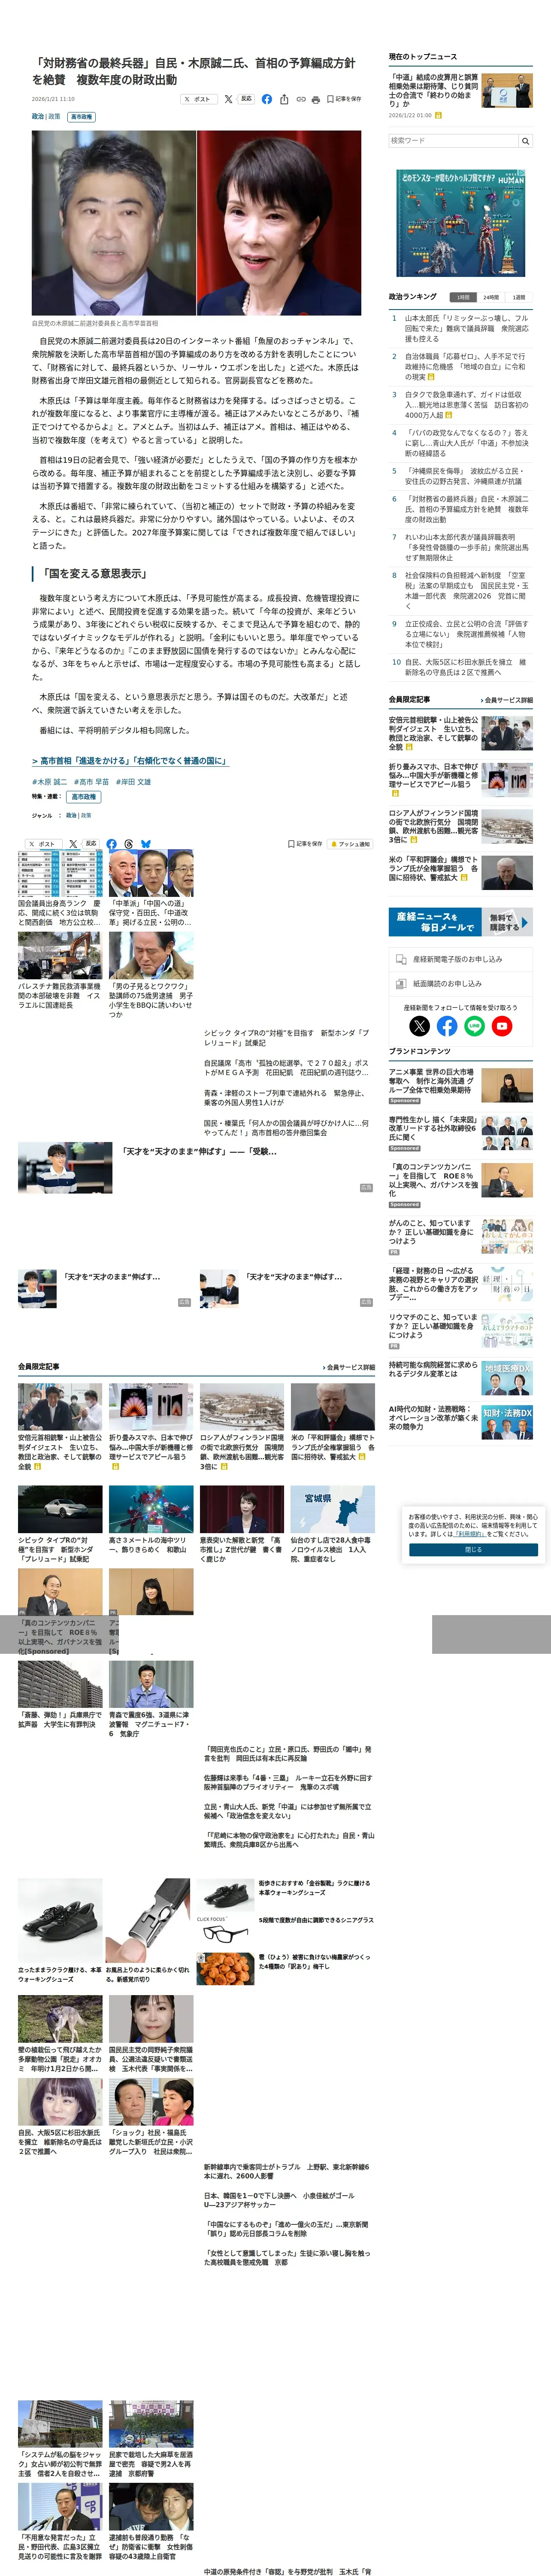Viewport: 551px width, 2576px height.
Task: Click the Facebook icon beside the upload share icon
Action: point(267,100)
